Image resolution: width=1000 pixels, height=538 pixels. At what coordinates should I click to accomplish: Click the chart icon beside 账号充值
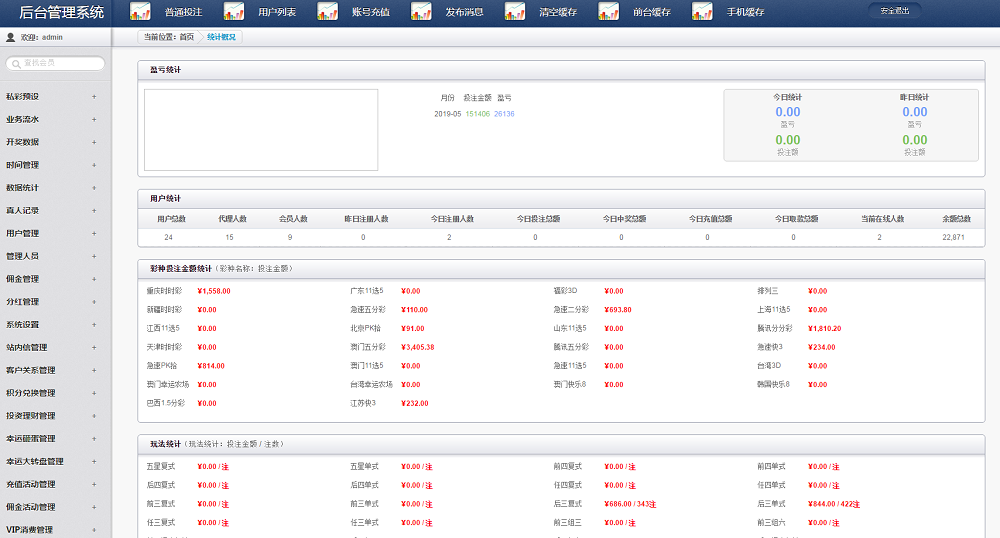pyautogui.click(x=327, y=12)
